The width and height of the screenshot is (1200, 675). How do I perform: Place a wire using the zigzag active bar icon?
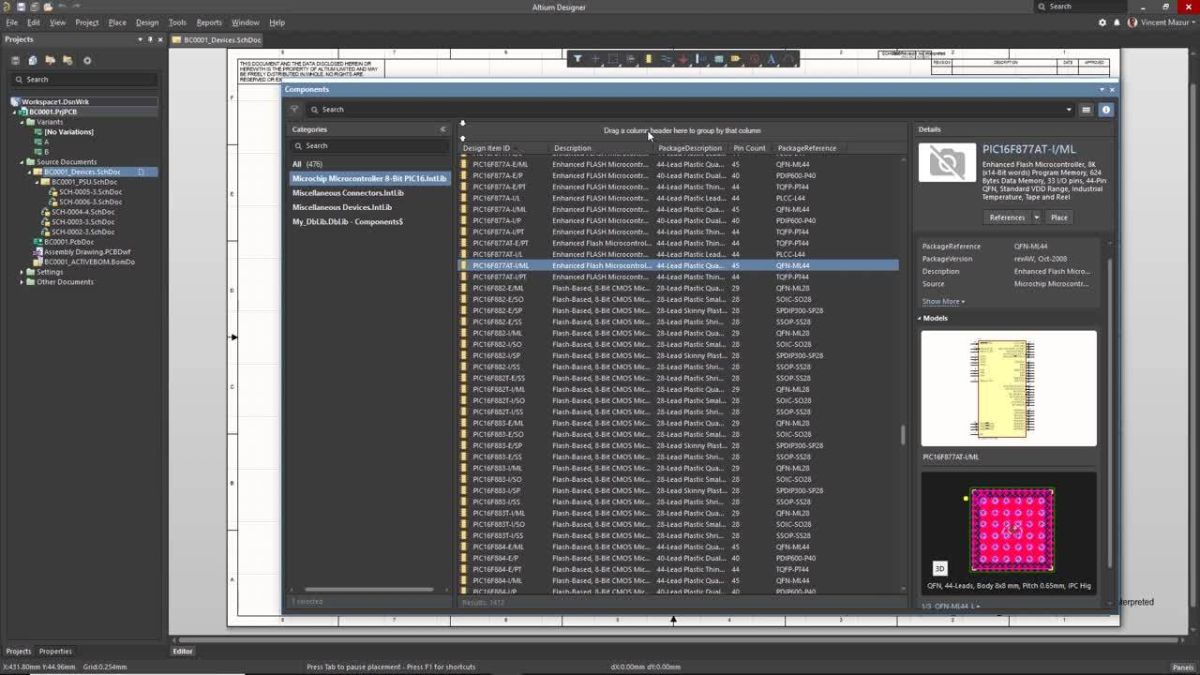tap(668, 59)
